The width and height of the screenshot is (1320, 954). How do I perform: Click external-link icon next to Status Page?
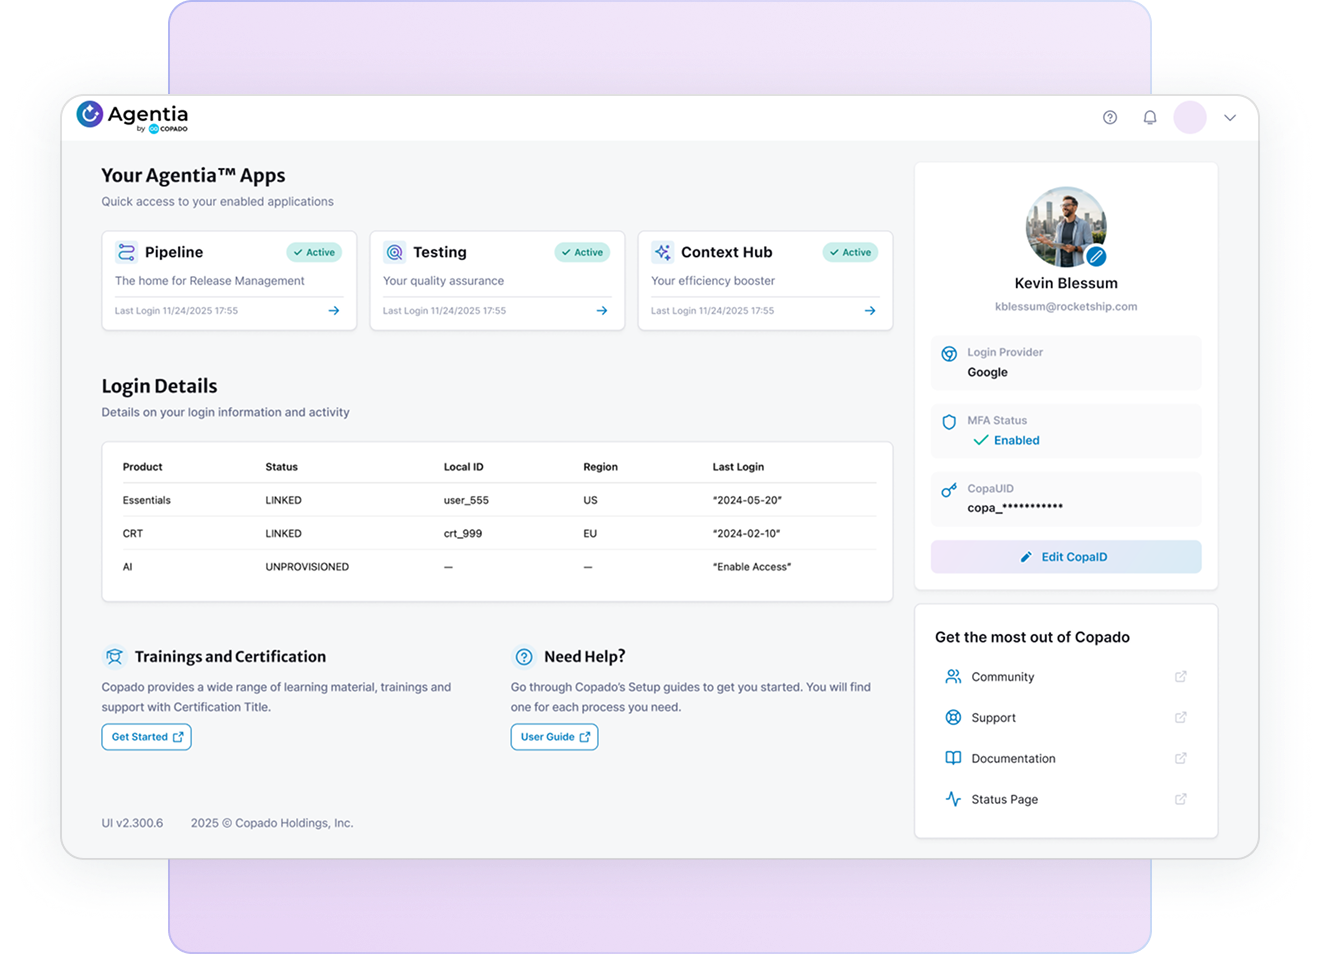pyautogui.click(x=1181, y=800)
